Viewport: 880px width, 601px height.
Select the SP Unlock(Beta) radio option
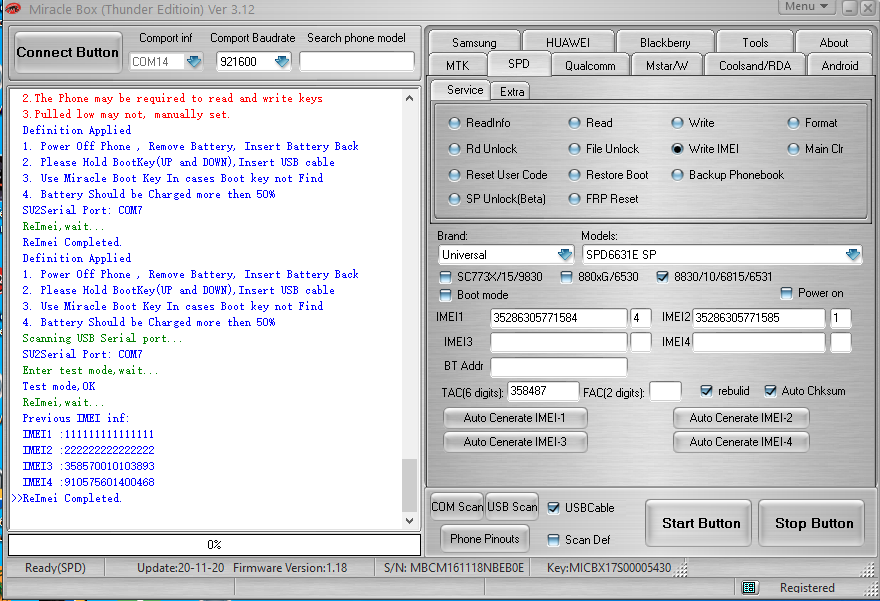pos(454,199)
